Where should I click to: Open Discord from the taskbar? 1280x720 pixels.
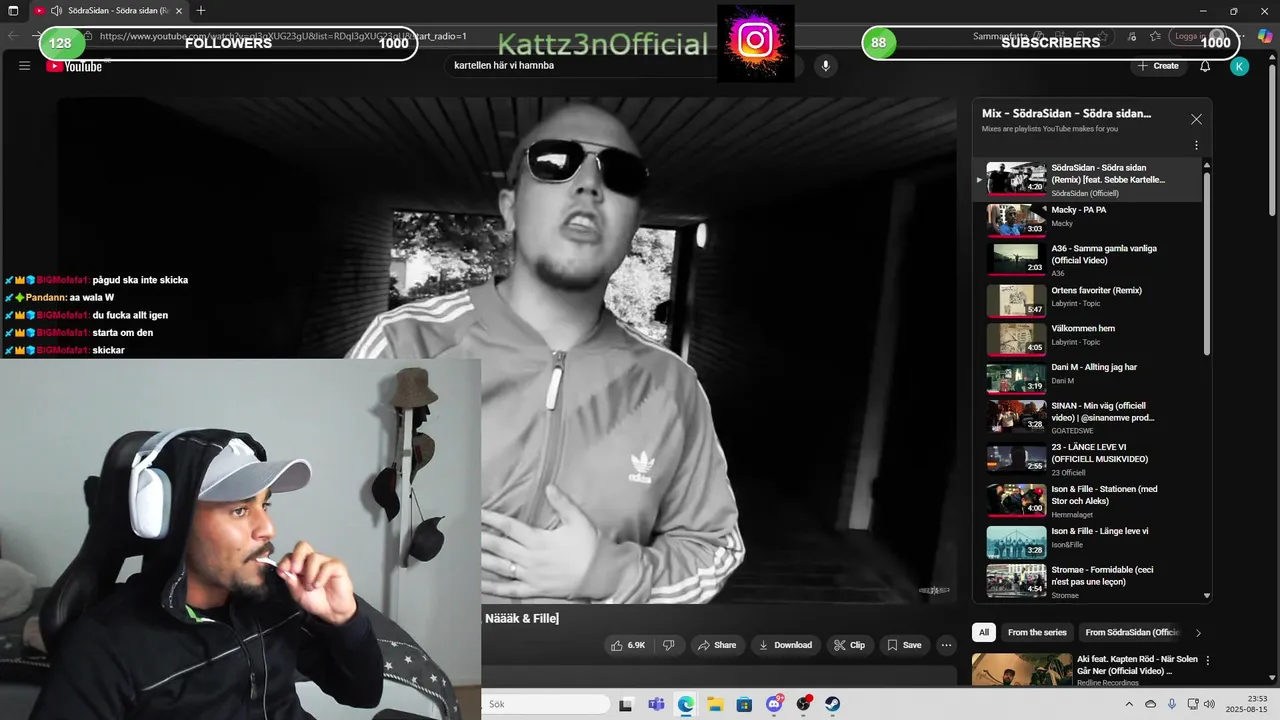click(774, 704)
